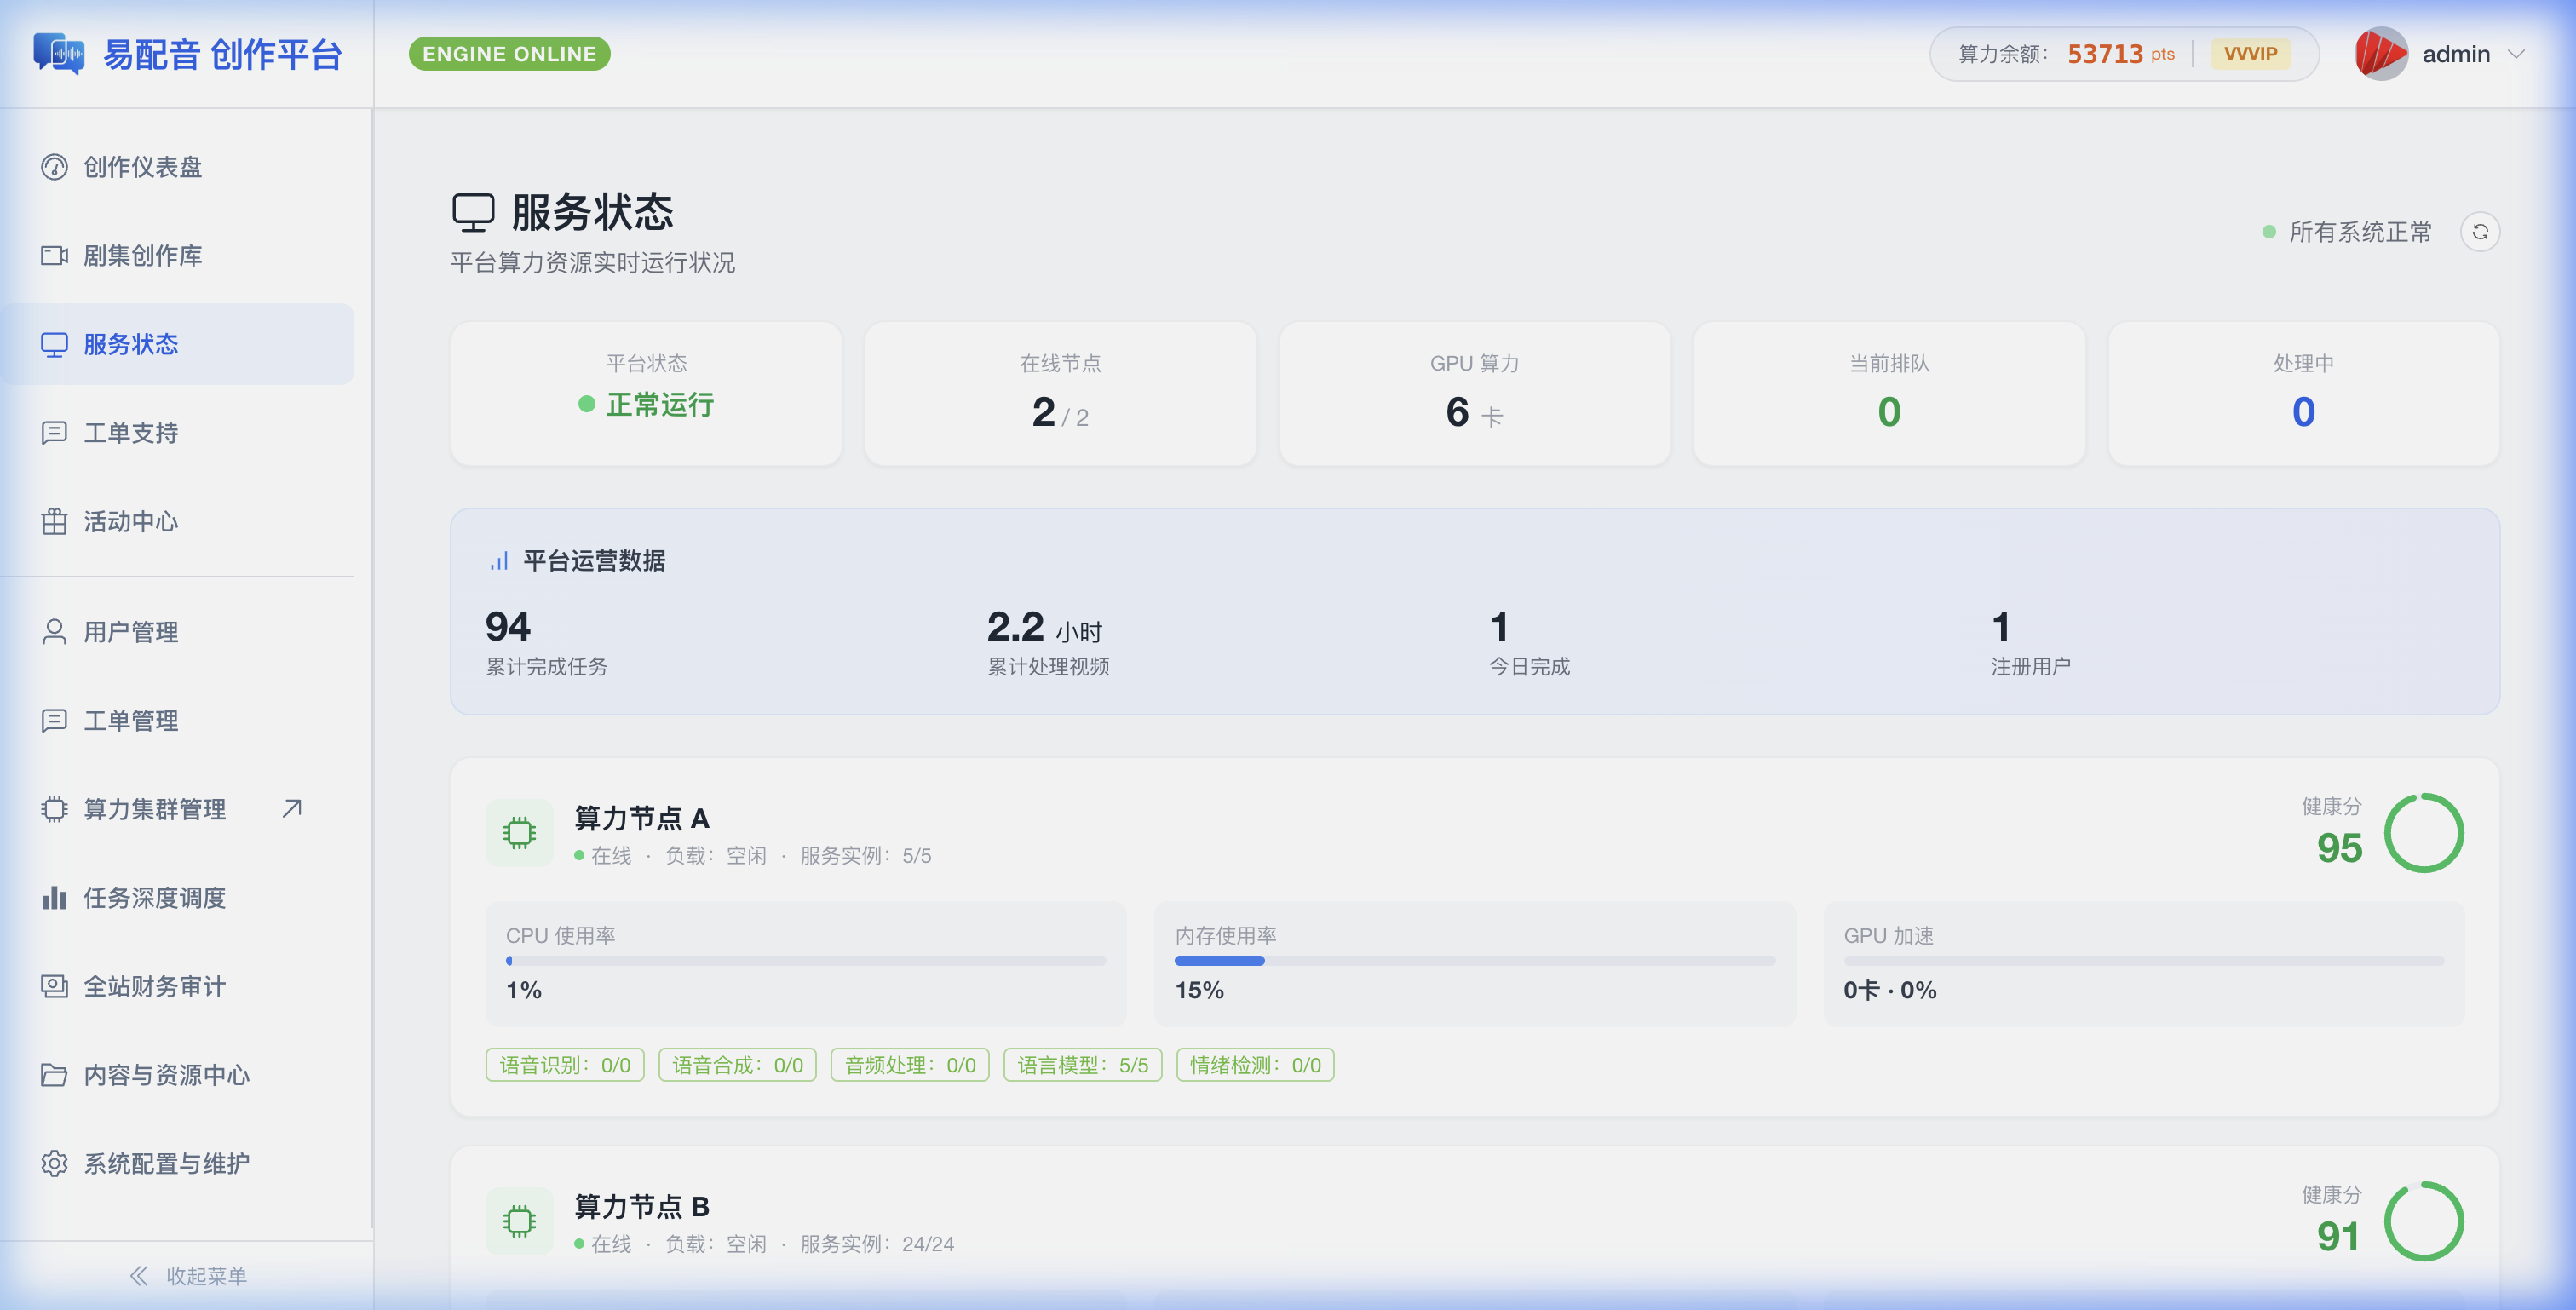
Task: Click the 算力节点 B chip icon
Action: click(x=519, y=1221)
